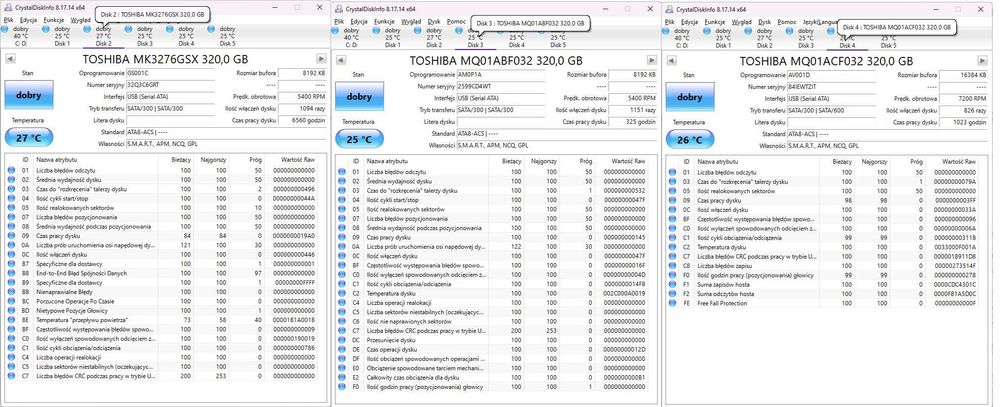Click status orb of Free Fall Protection row

[x=672, y=303]
